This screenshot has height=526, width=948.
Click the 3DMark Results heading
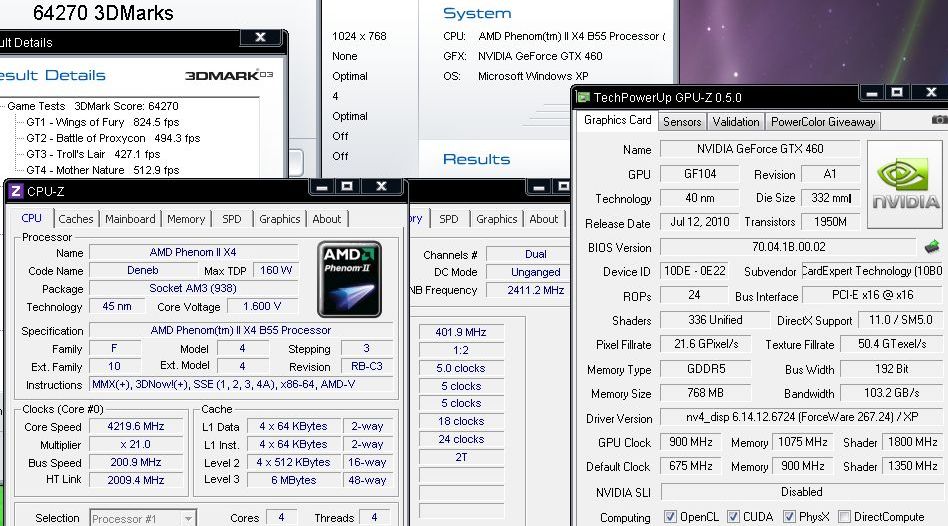476,159
